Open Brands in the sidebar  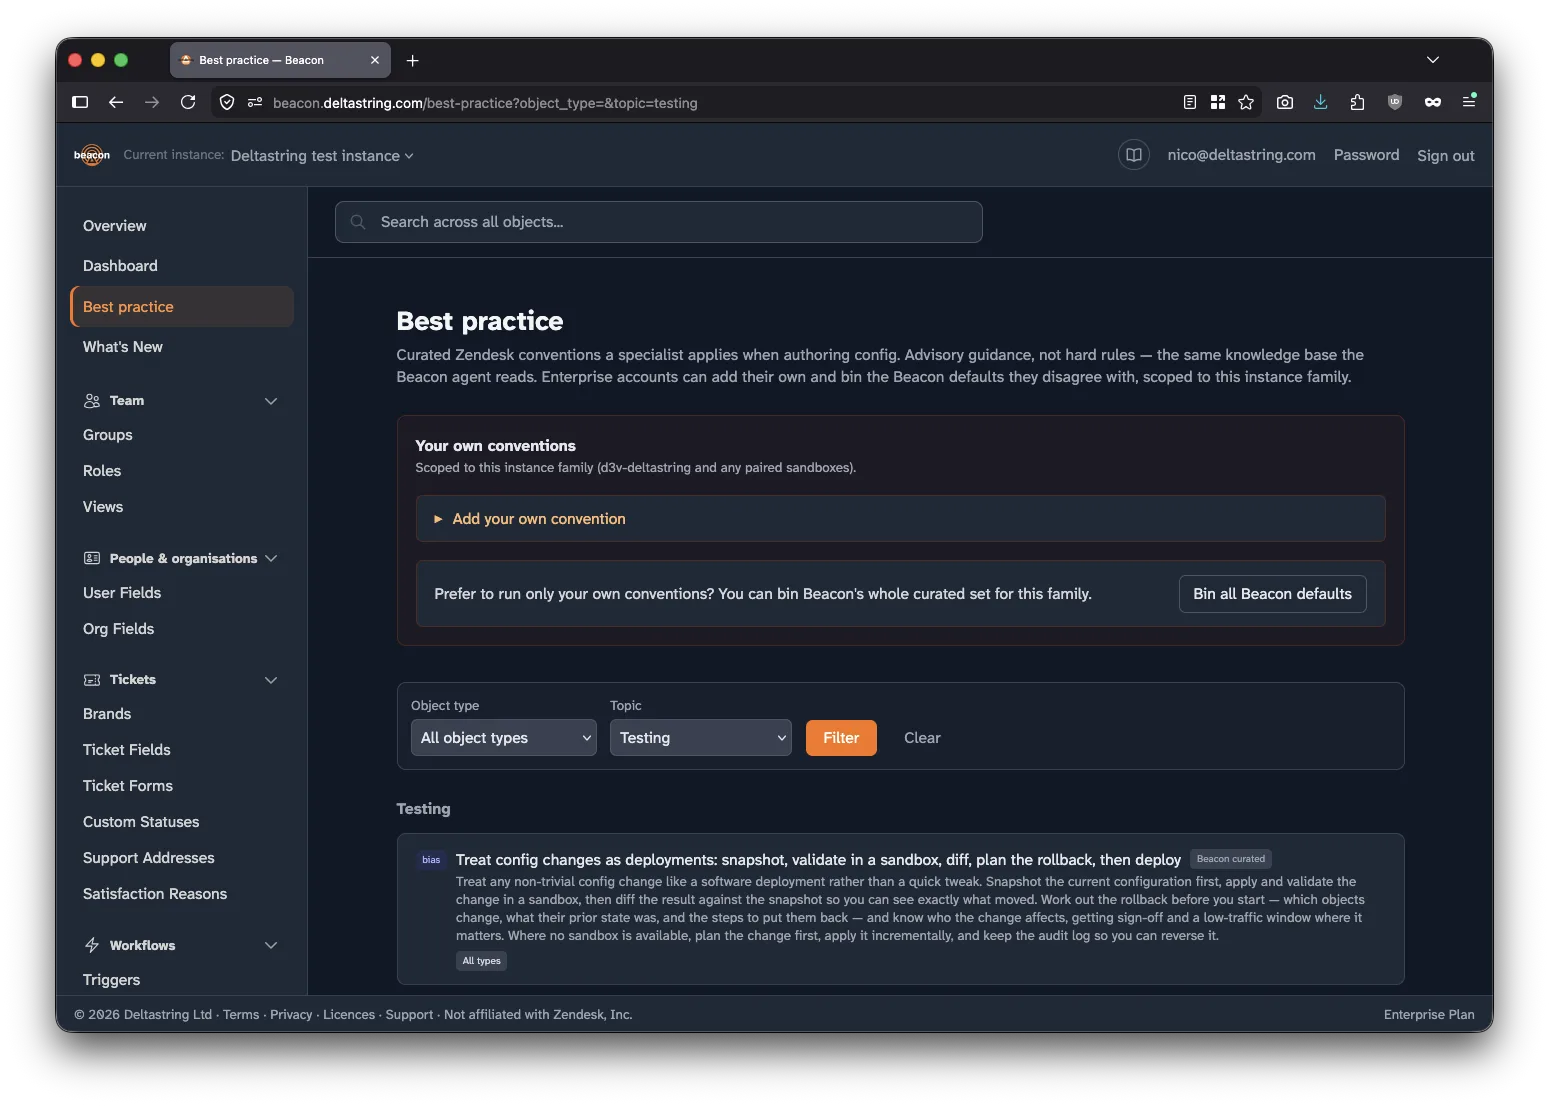coord(107,714)
